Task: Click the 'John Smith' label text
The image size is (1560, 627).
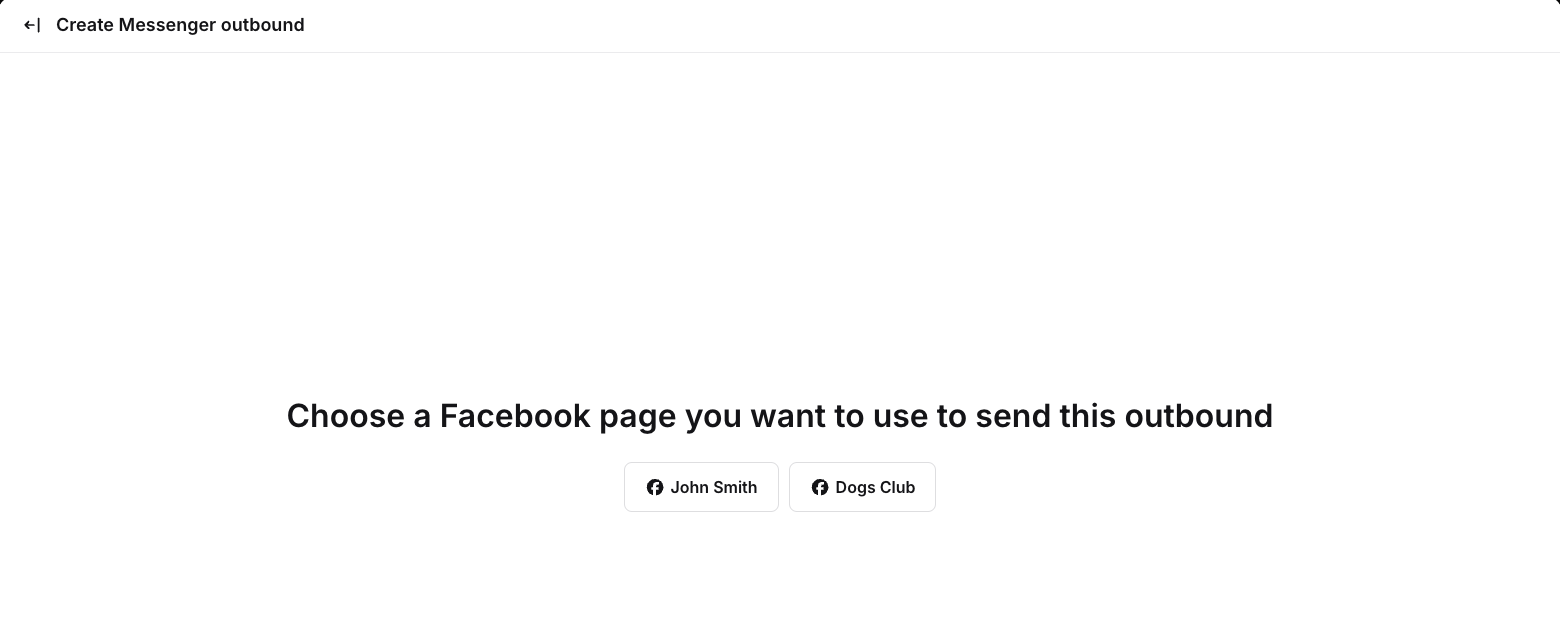Action: (x=713, y=487)
